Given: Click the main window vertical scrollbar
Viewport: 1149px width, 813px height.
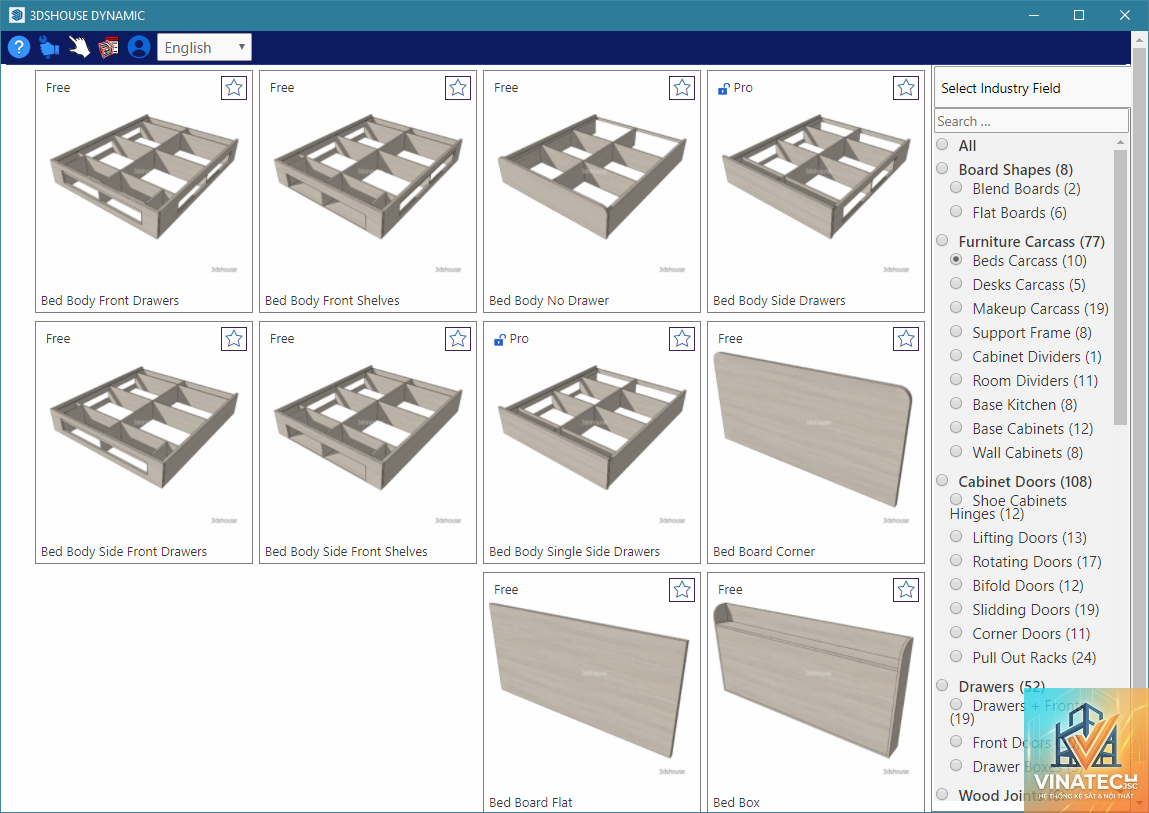Looking at the screenshot, I should tap(1140, 367).
